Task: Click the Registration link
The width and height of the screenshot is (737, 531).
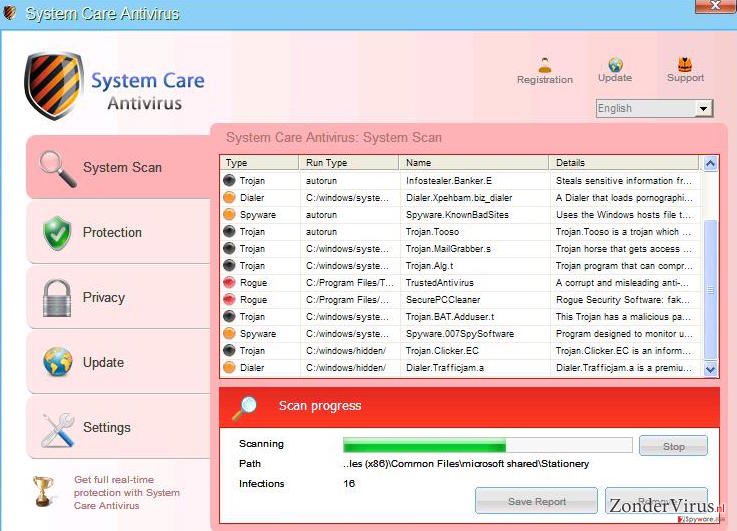Action: 545,80
